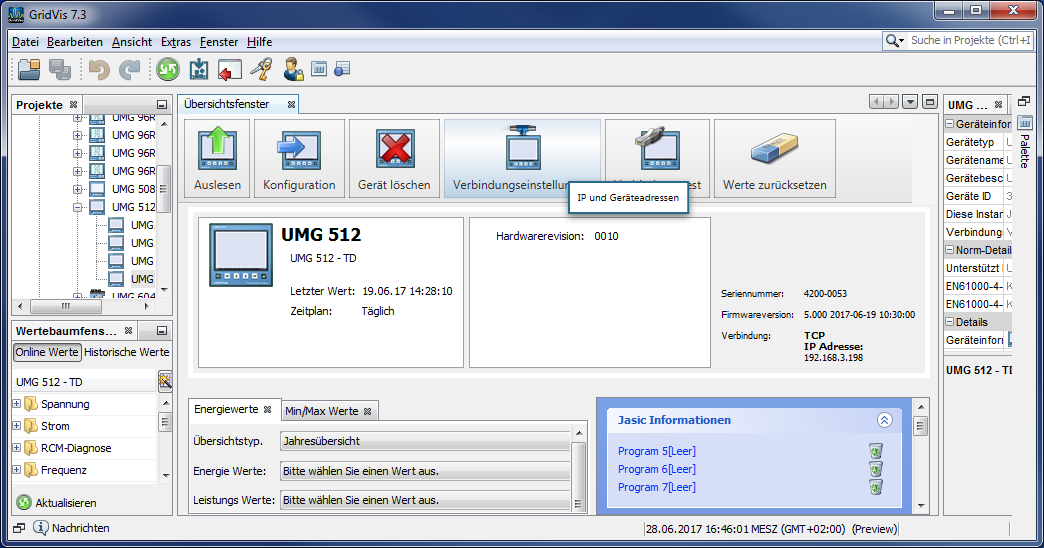Click the blue download-to-device toolbar icon
The width and height of the screenshot is (1044, 548).
point(198,69)
